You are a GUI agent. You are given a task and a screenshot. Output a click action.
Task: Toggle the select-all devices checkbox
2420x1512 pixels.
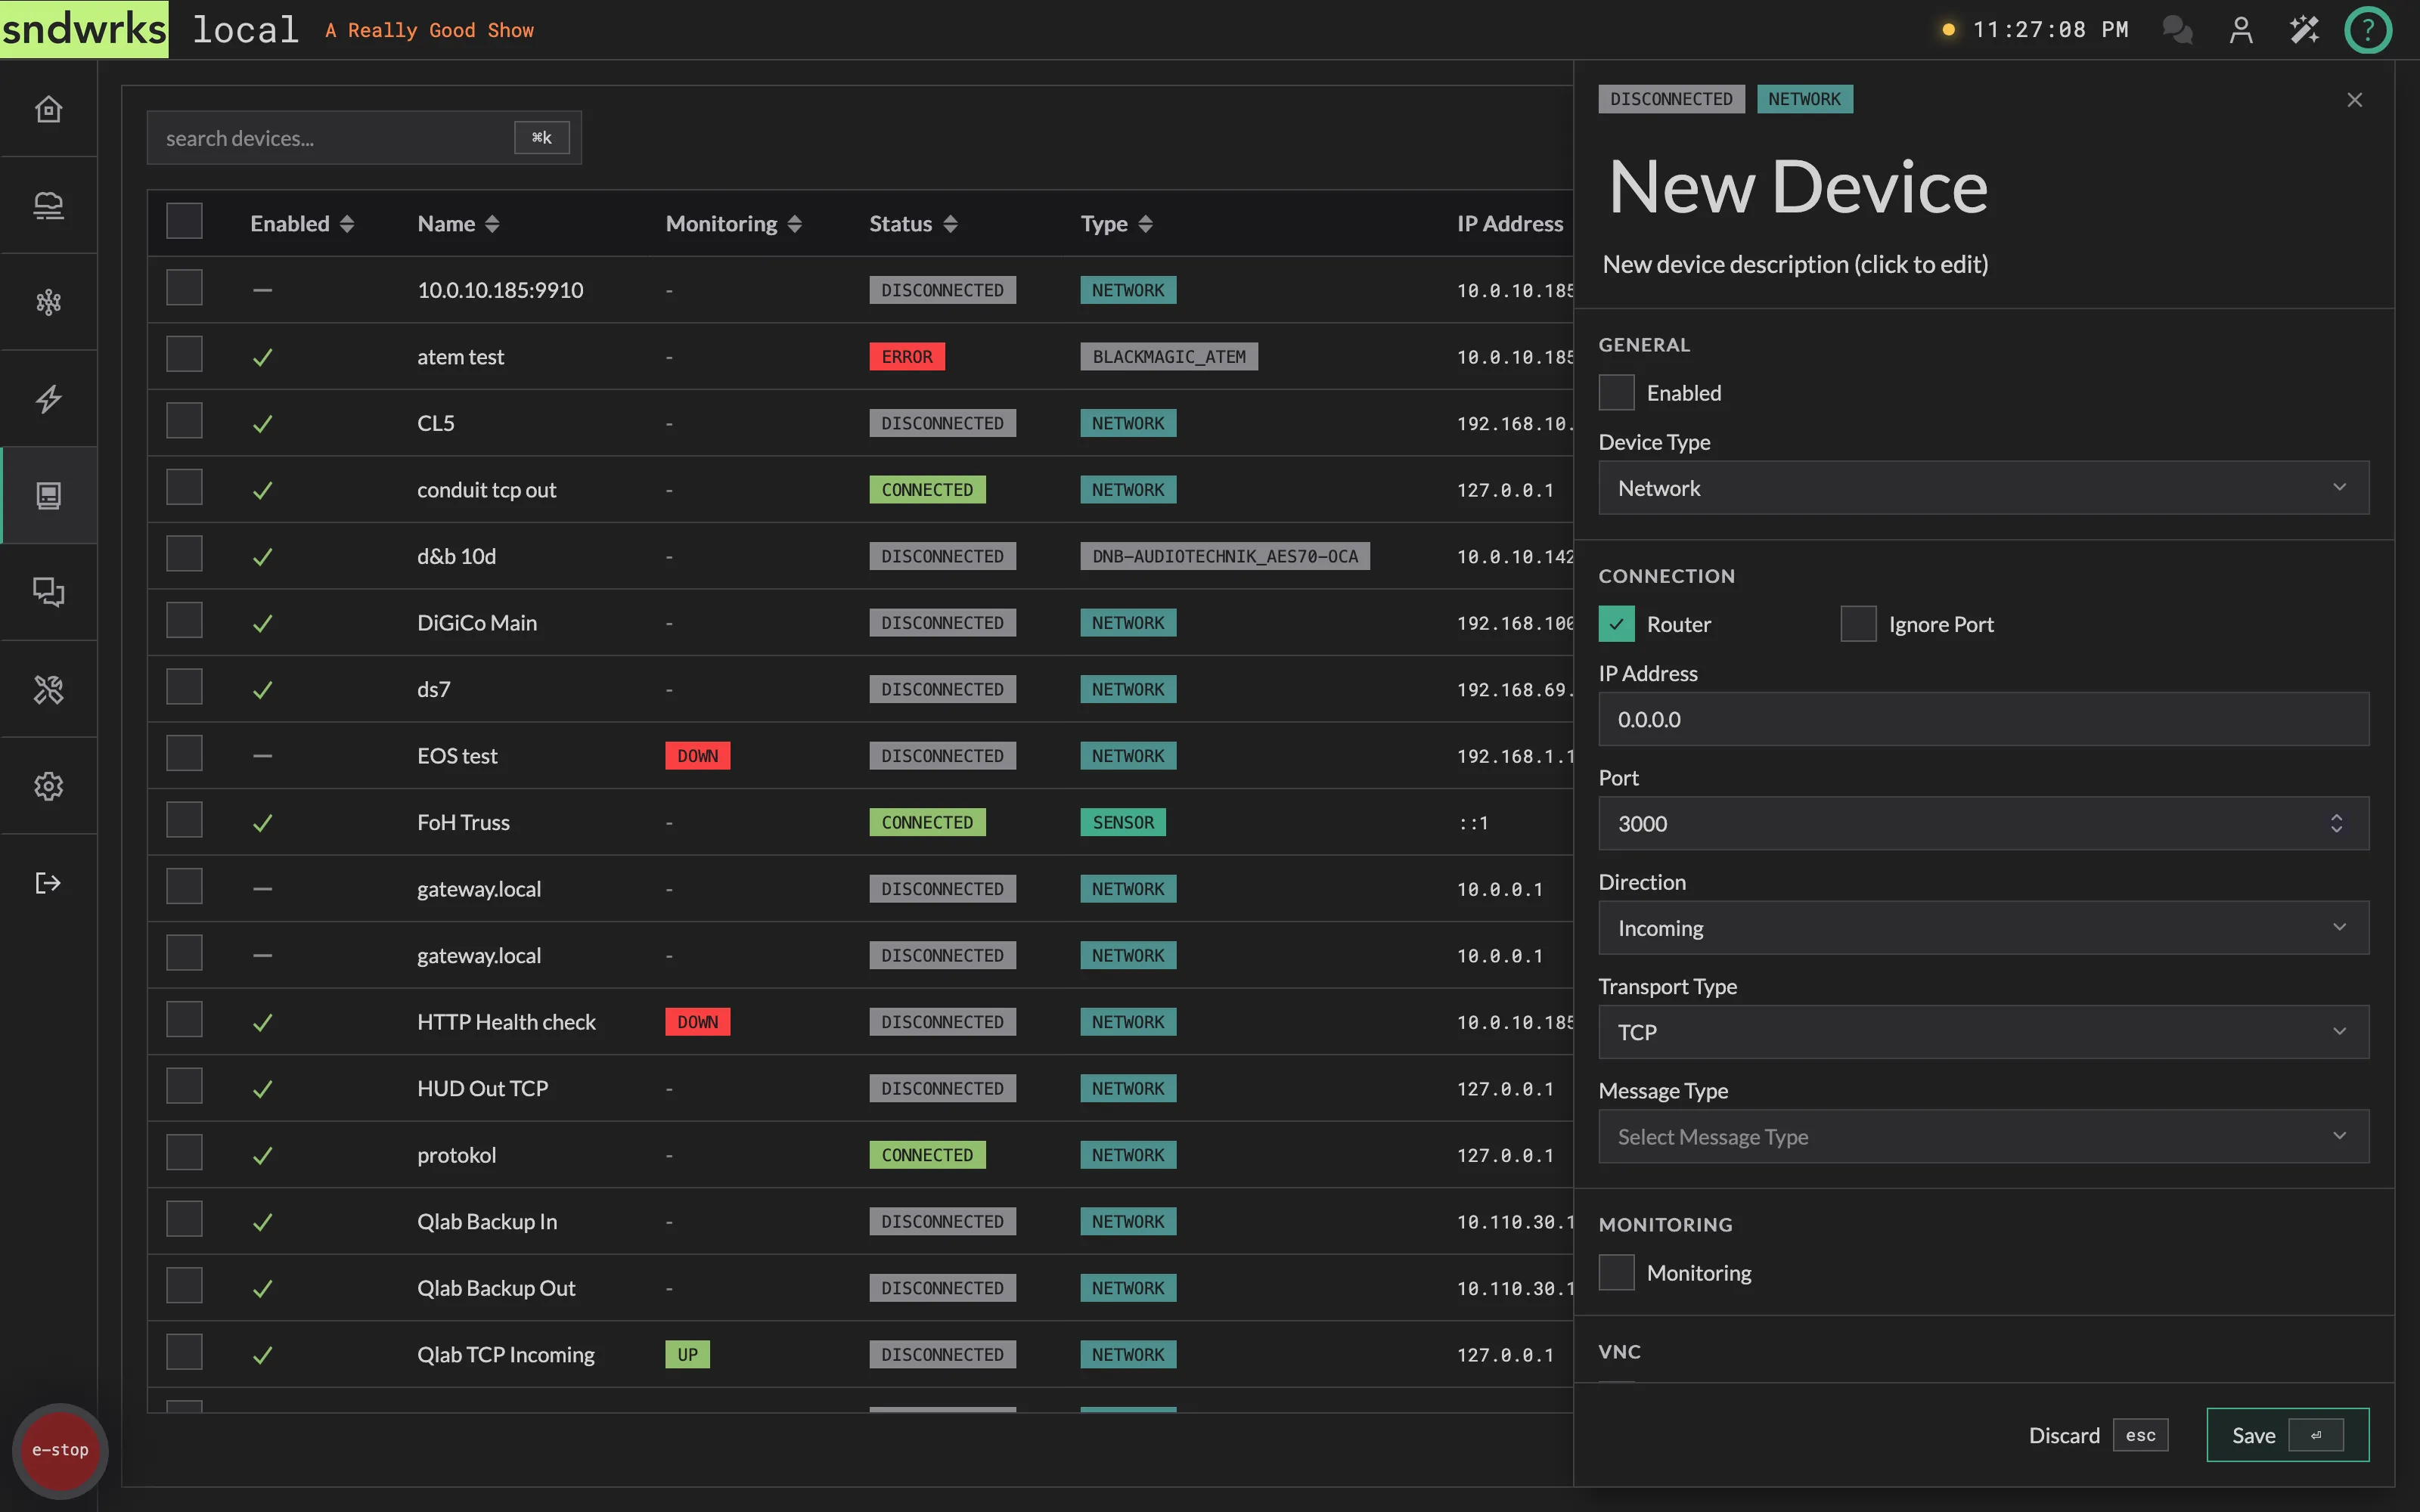click(184, 221)
